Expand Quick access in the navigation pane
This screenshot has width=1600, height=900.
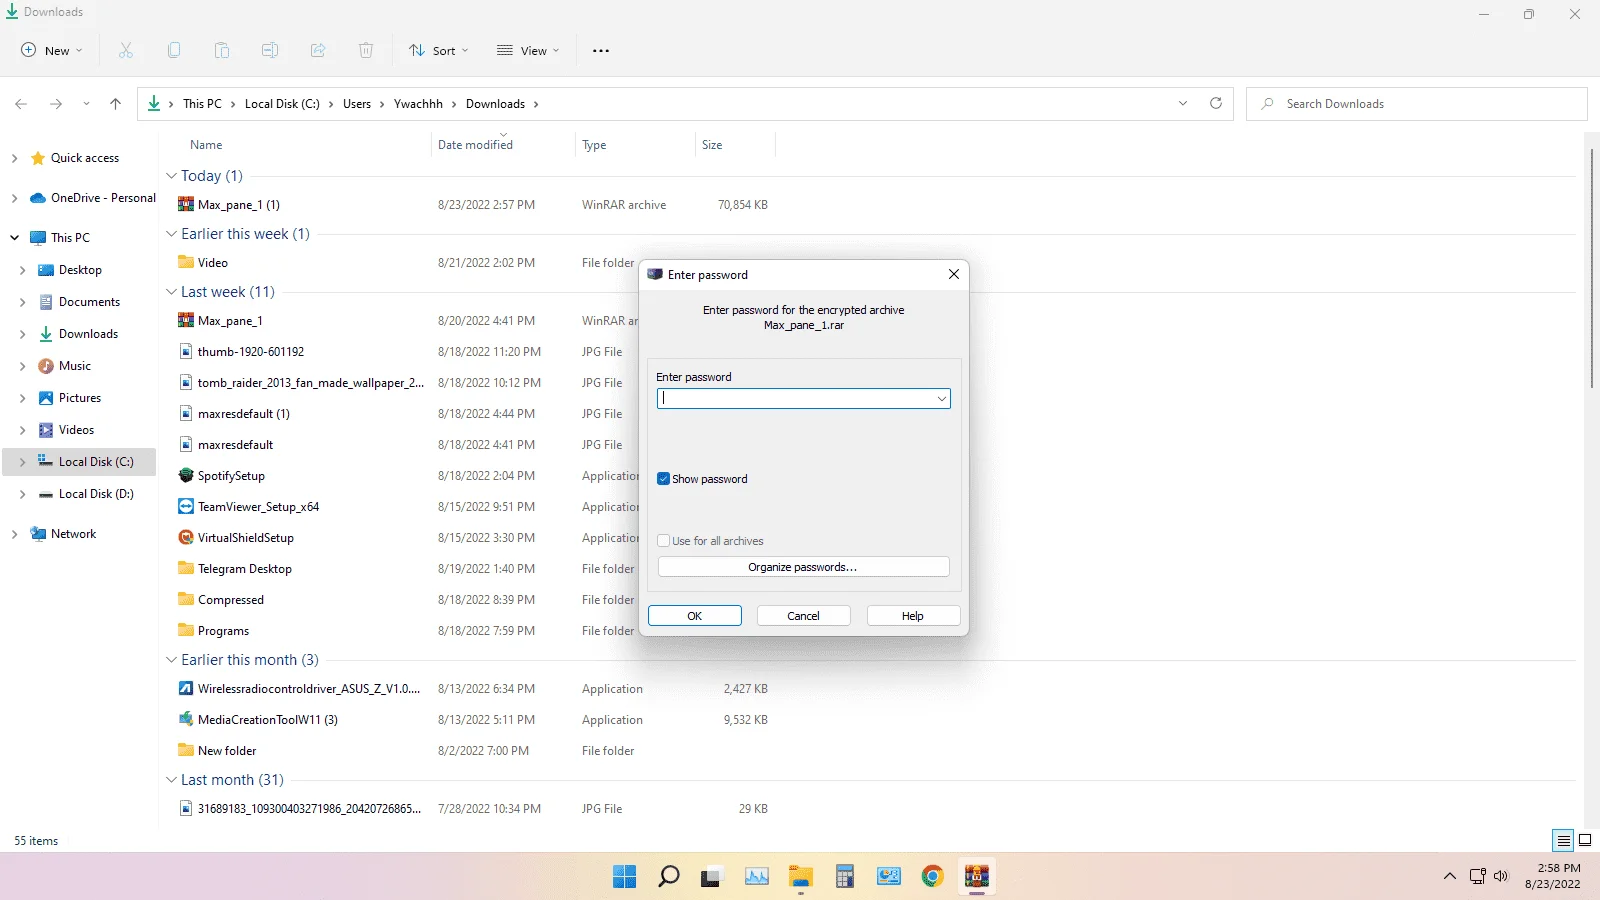(x=14, y=158)
